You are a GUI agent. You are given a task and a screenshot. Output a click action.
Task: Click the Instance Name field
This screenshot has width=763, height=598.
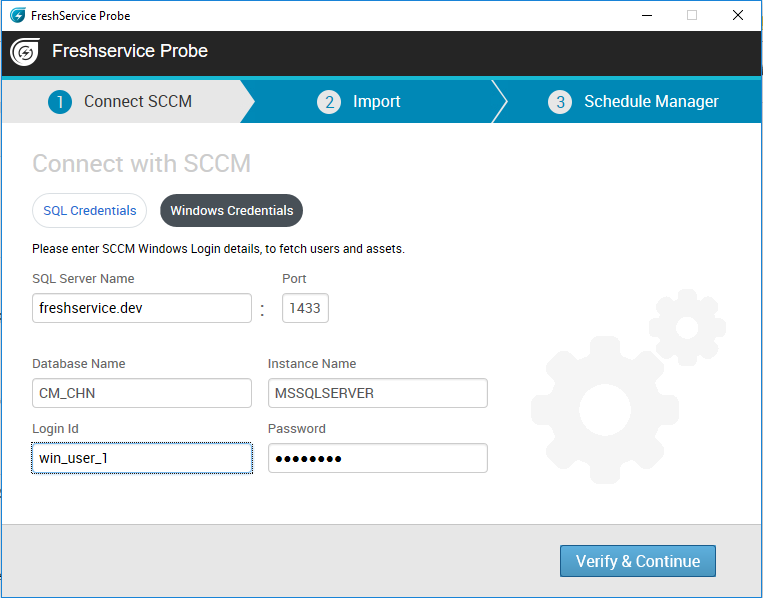pos(378,393)
